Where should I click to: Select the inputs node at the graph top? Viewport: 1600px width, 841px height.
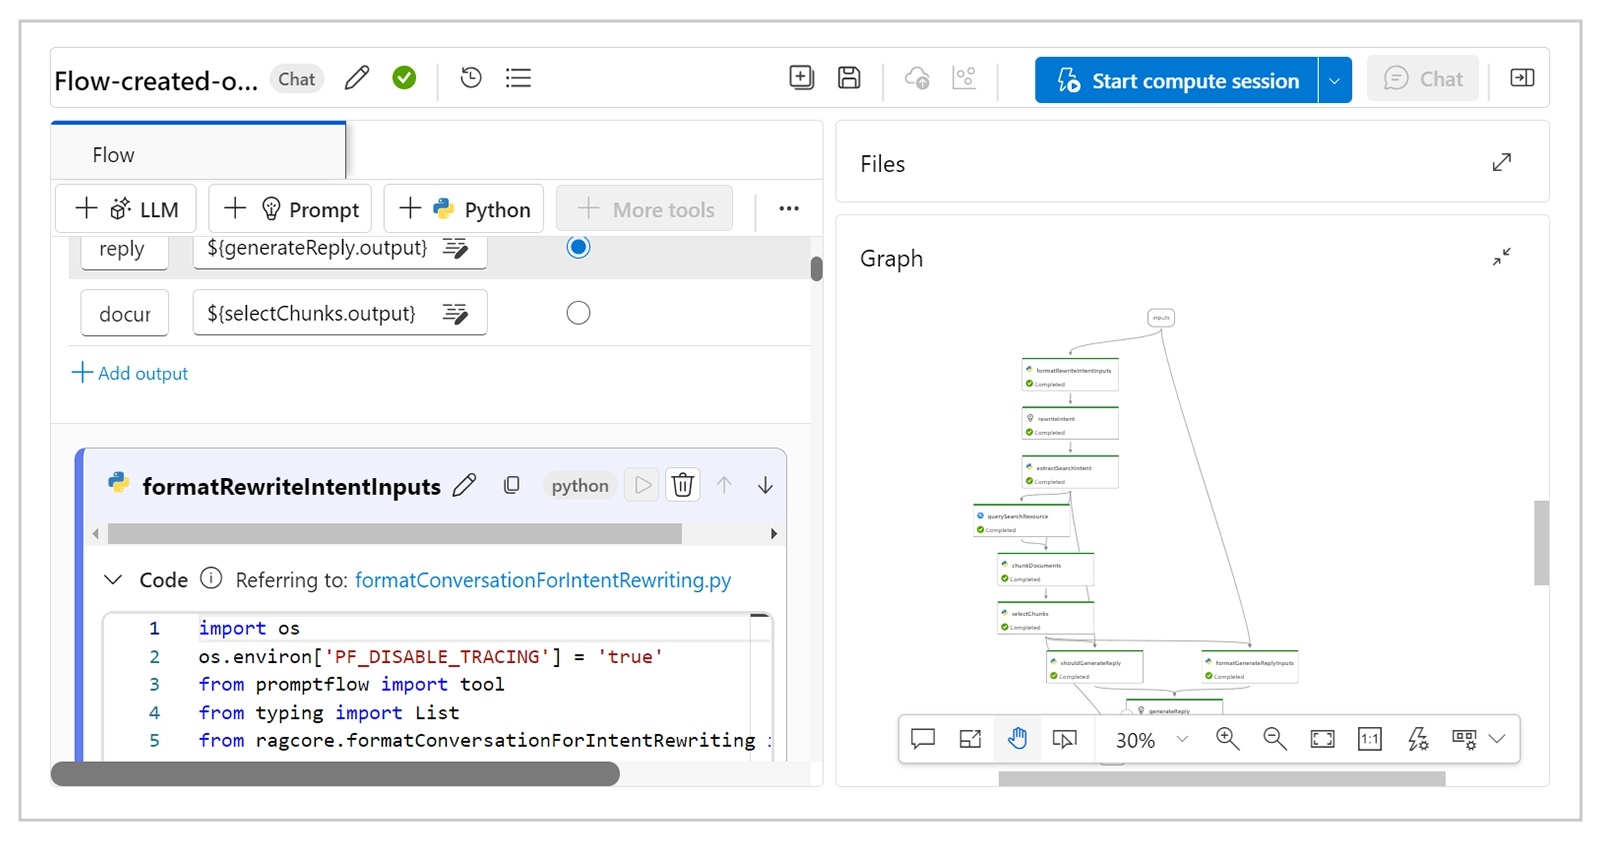[1161, 318]
